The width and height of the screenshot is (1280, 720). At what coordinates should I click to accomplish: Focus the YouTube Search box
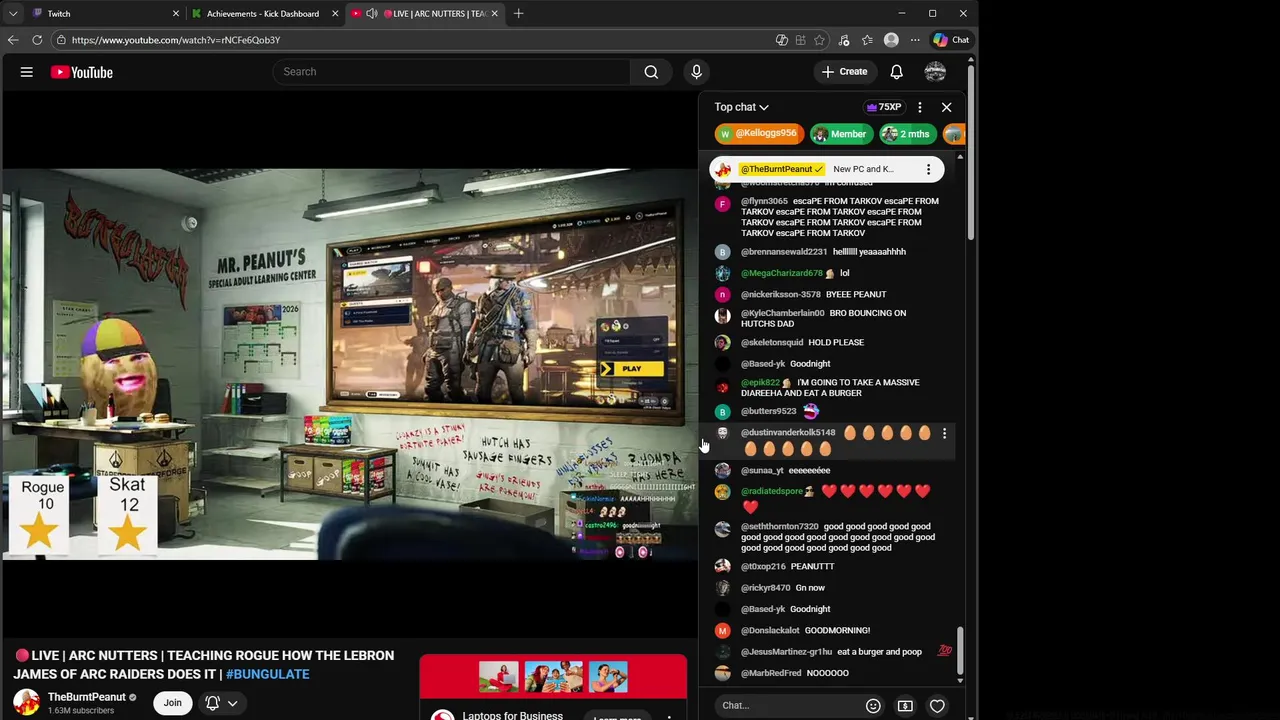pos(451,72)
